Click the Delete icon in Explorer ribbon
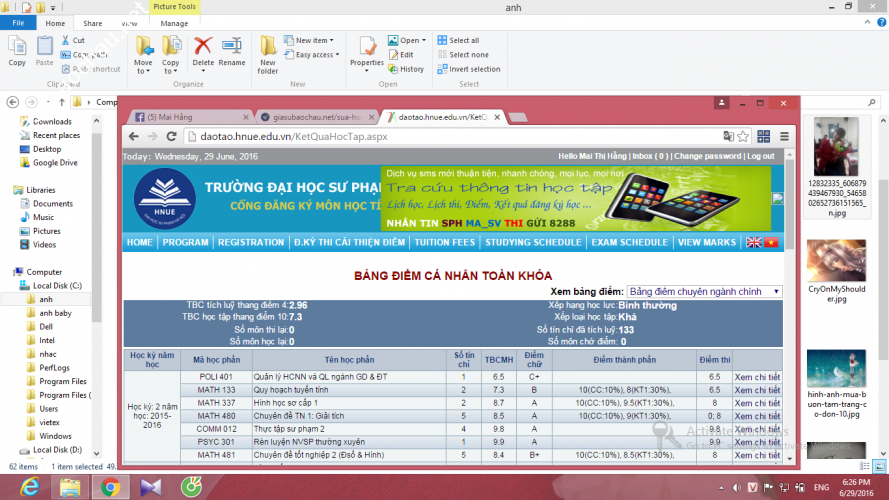889x500 pixels. [203, 51]
